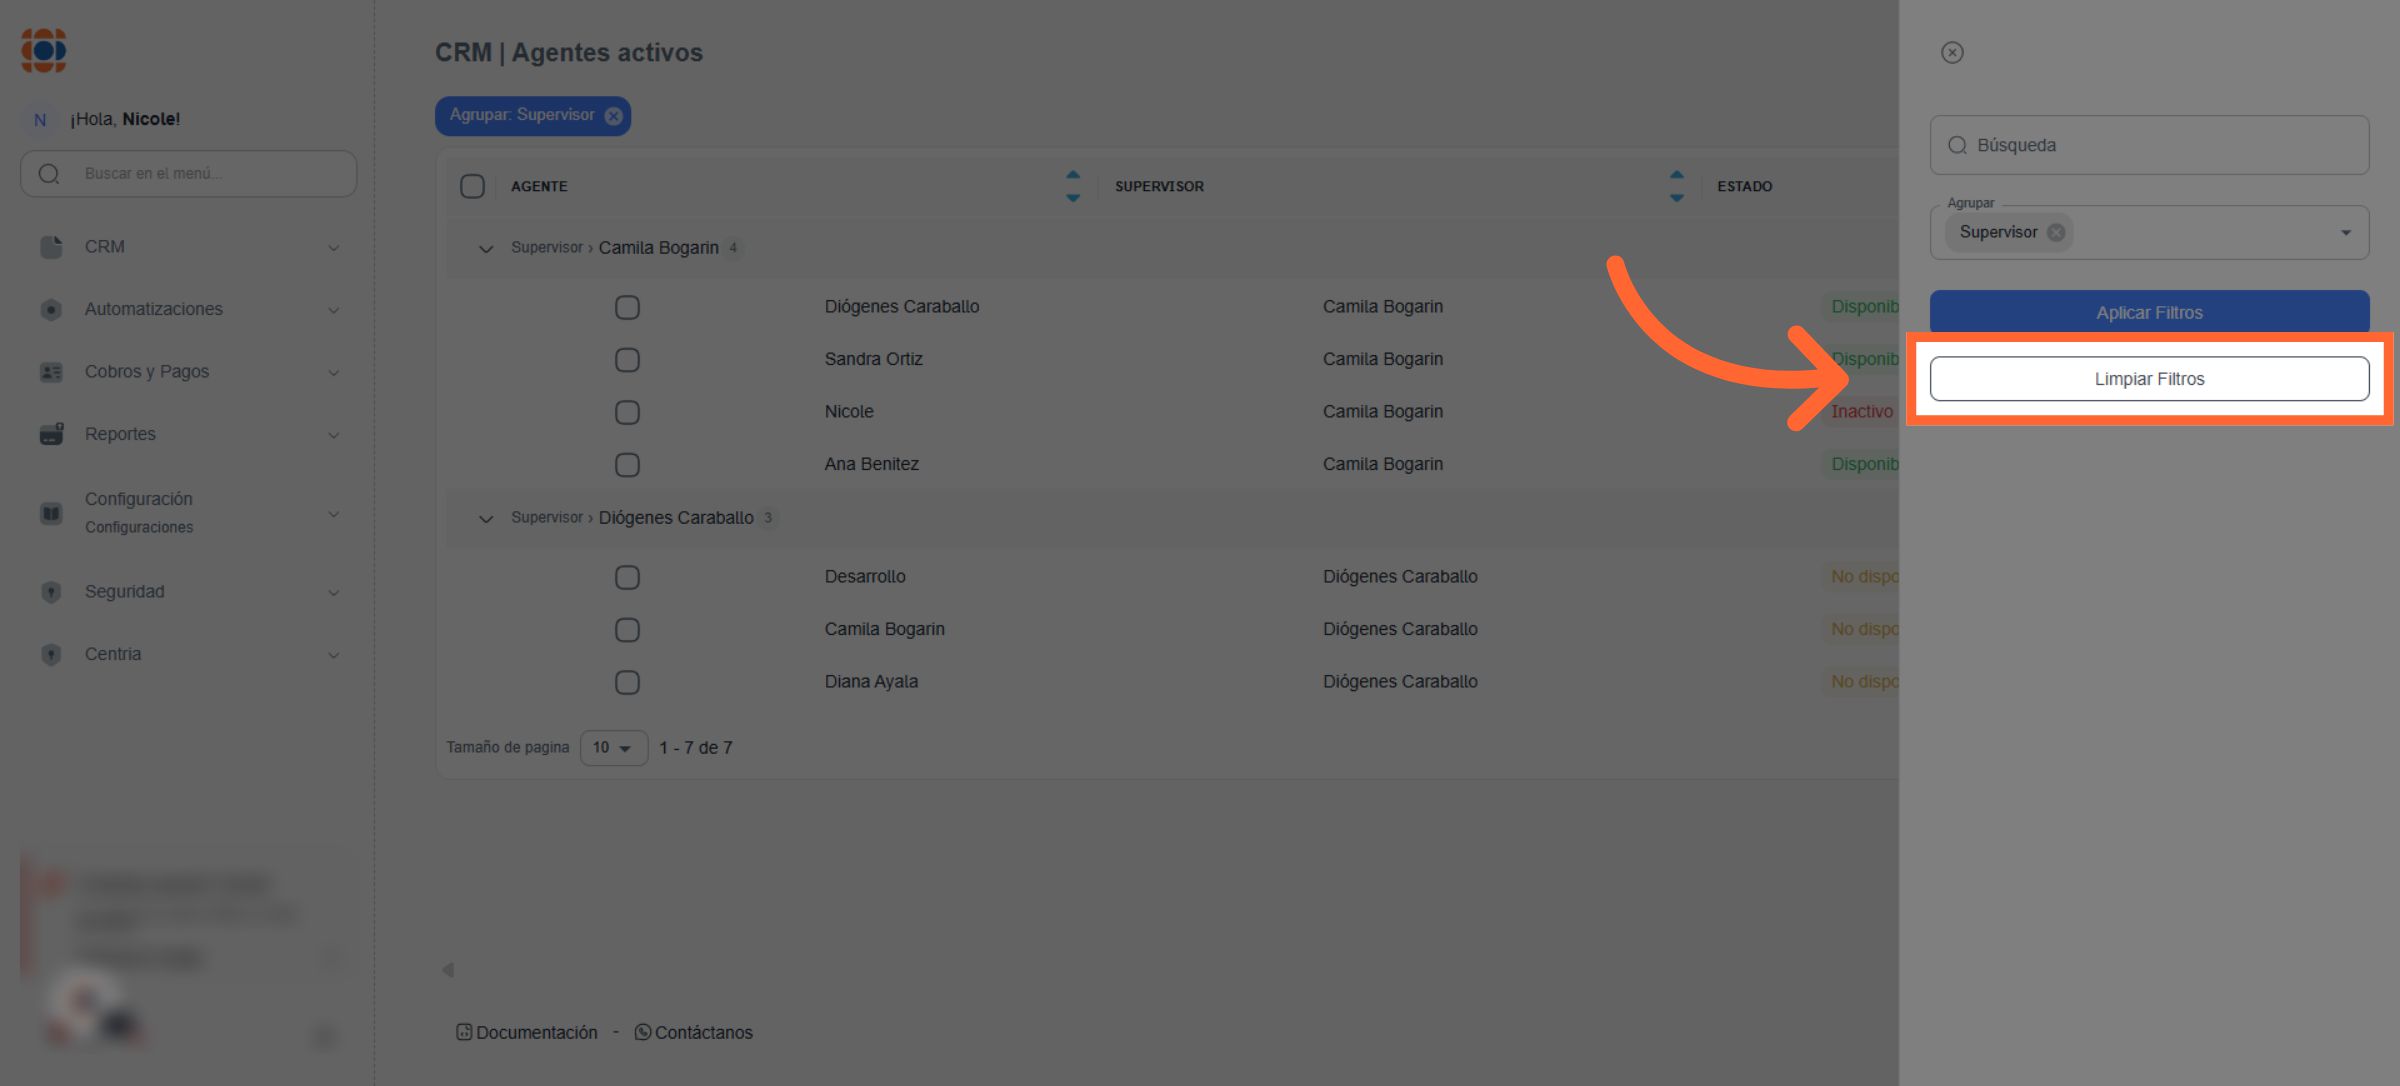This screenshot has height=1086, width=2400.
Task: Open the page size dropdown
Action: [613, 748]
